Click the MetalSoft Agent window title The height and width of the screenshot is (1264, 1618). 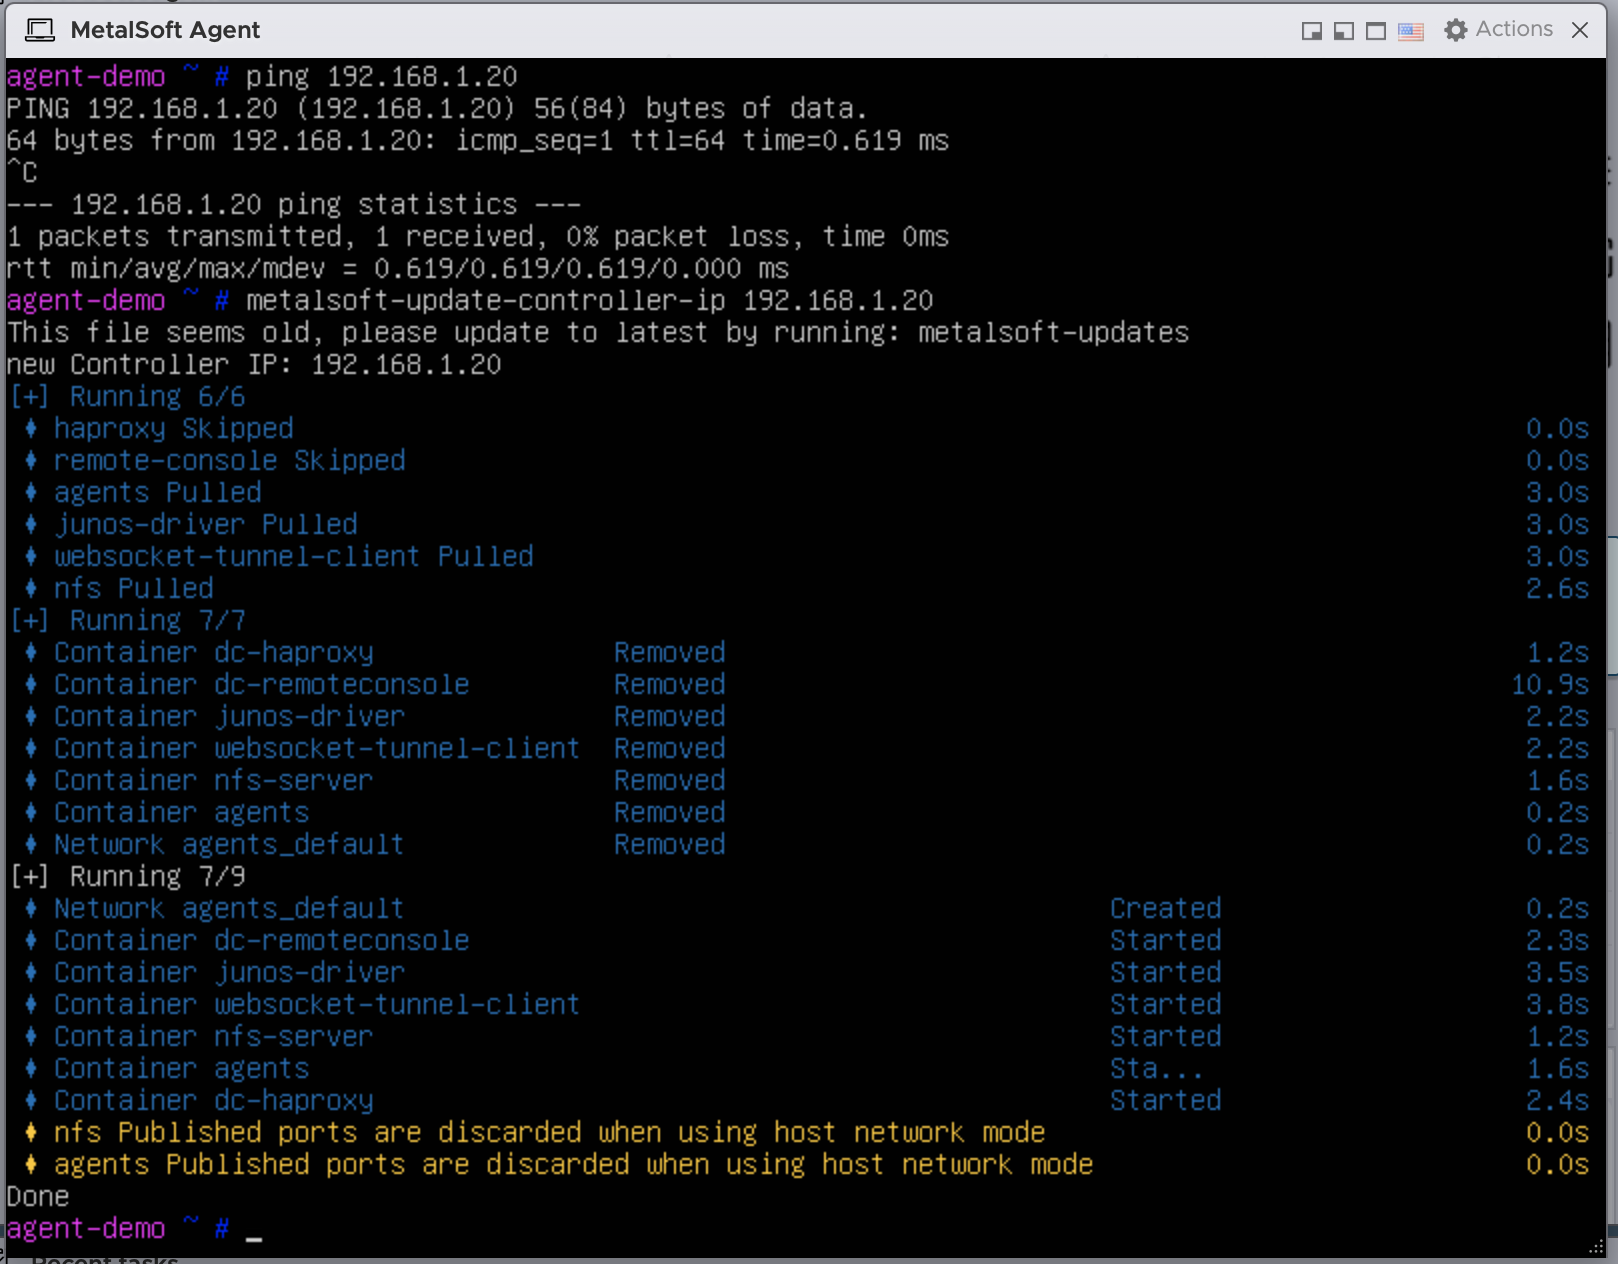165,30
